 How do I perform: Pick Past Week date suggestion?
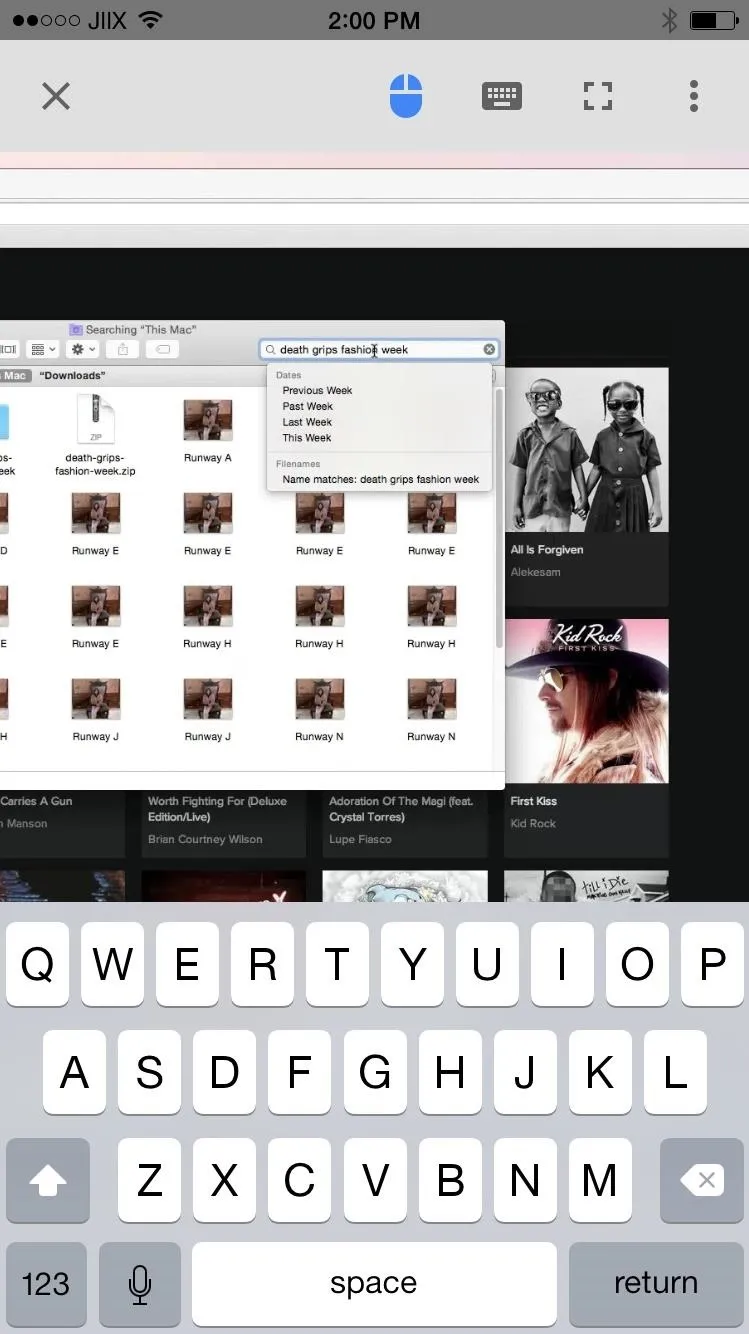(x=307, y=406)
